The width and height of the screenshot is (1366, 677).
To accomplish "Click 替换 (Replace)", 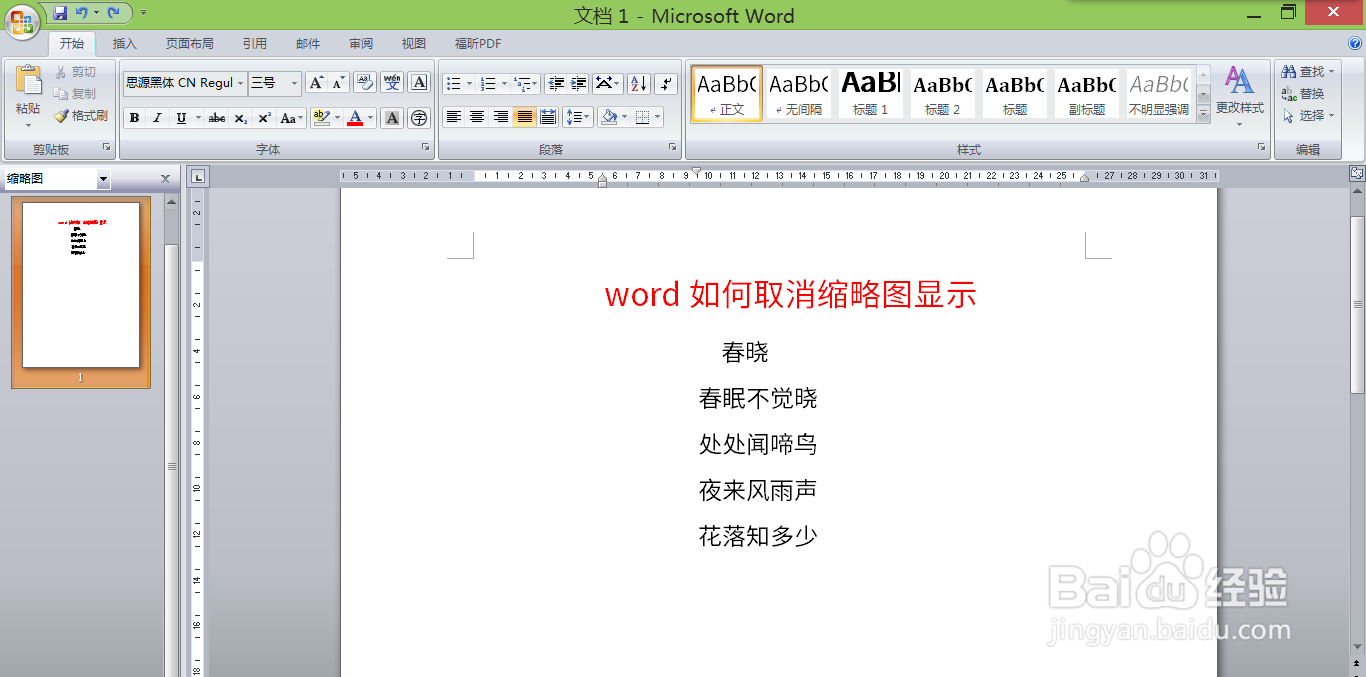I will click(1304, 94).
